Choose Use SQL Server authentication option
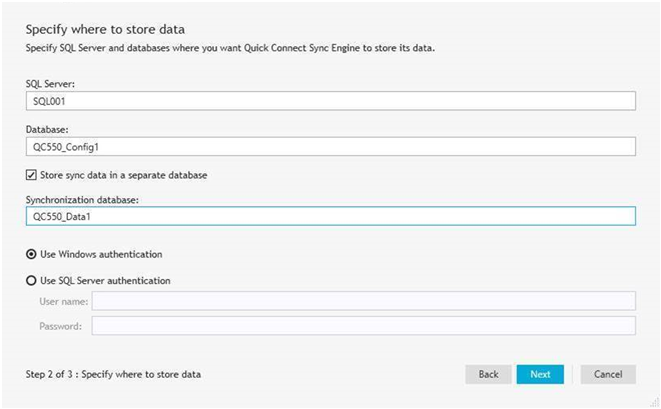Screen dimensions: 661x409 pyautogui.click(x=31, y=280)
